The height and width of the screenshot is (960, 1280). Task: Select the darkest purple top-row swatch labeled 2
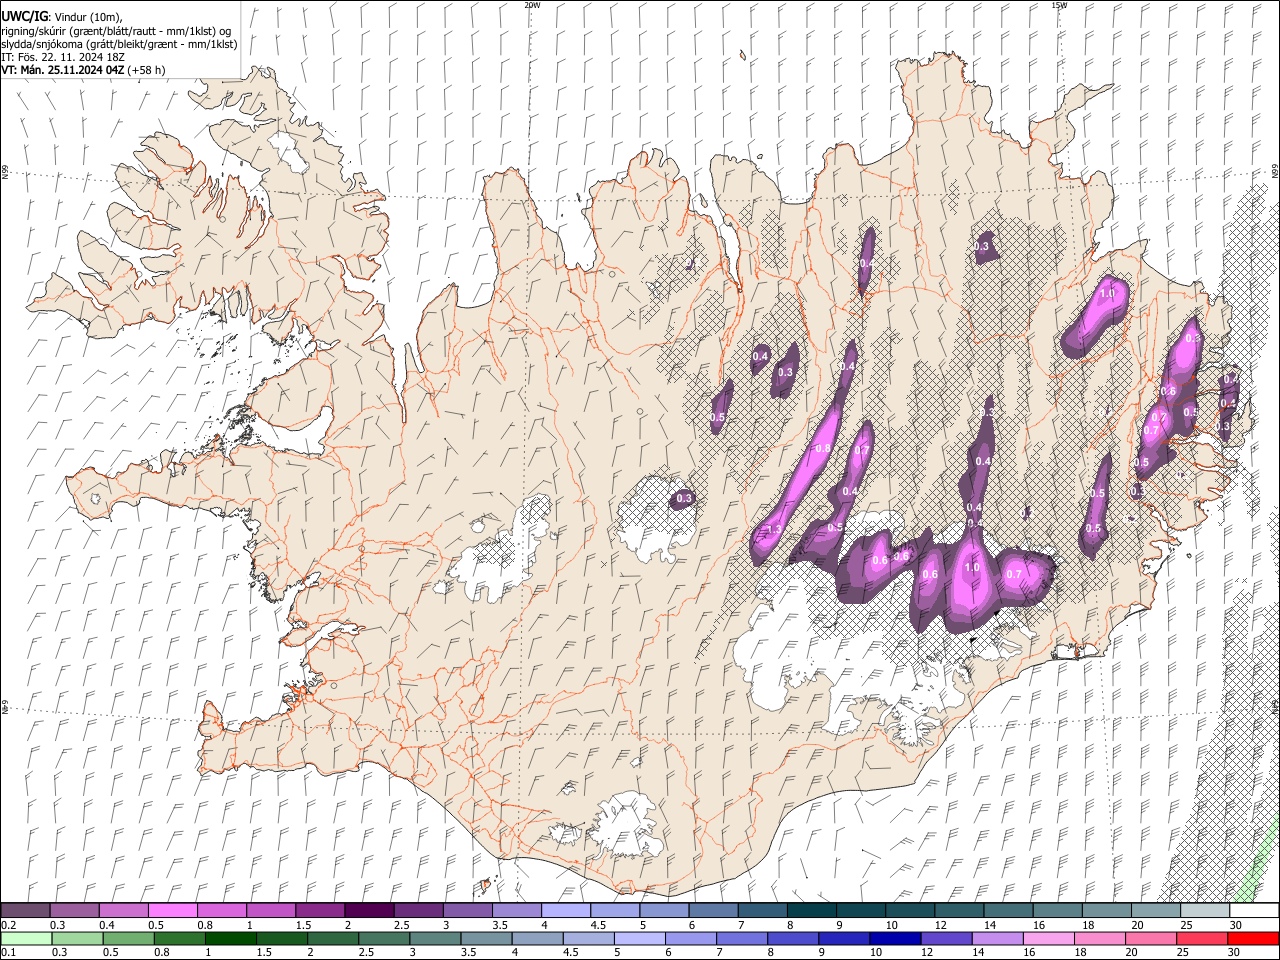[368, 910]
